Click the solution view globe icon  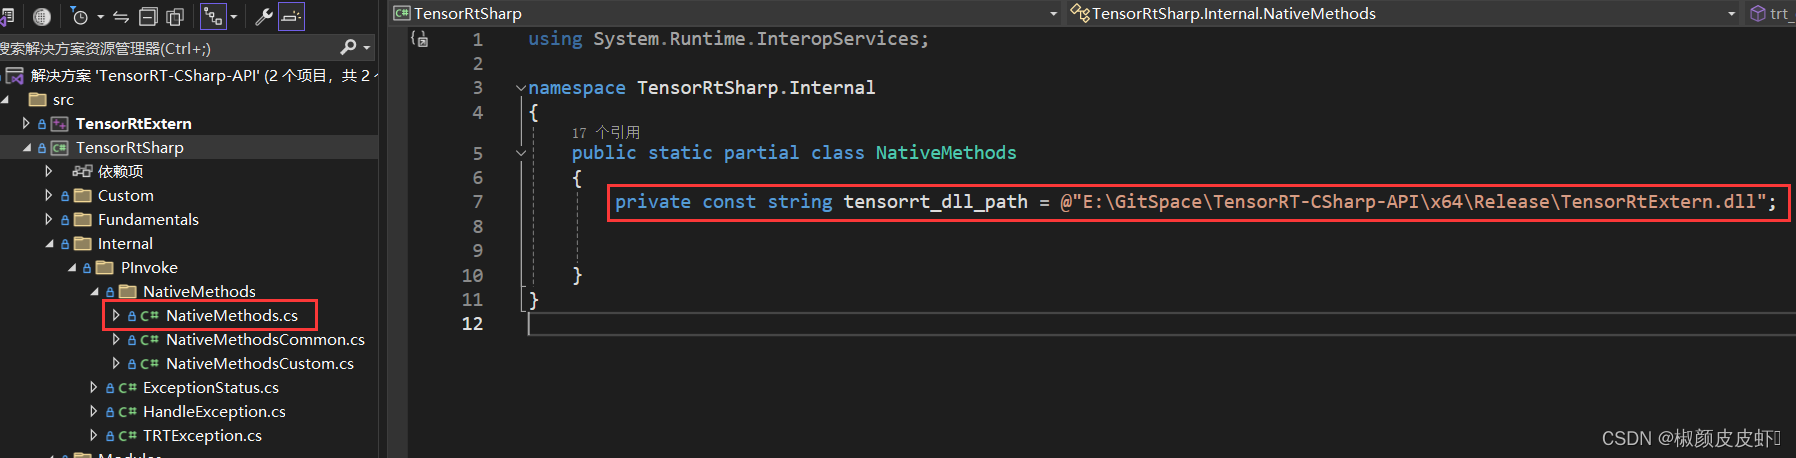42,16
